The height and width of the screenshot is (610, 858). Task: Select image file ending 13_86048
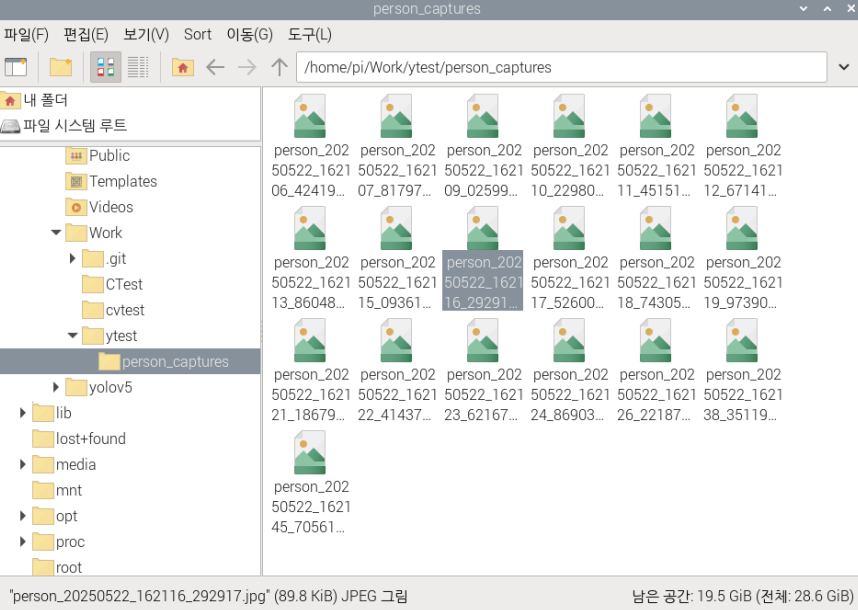(x=311, y=258)
